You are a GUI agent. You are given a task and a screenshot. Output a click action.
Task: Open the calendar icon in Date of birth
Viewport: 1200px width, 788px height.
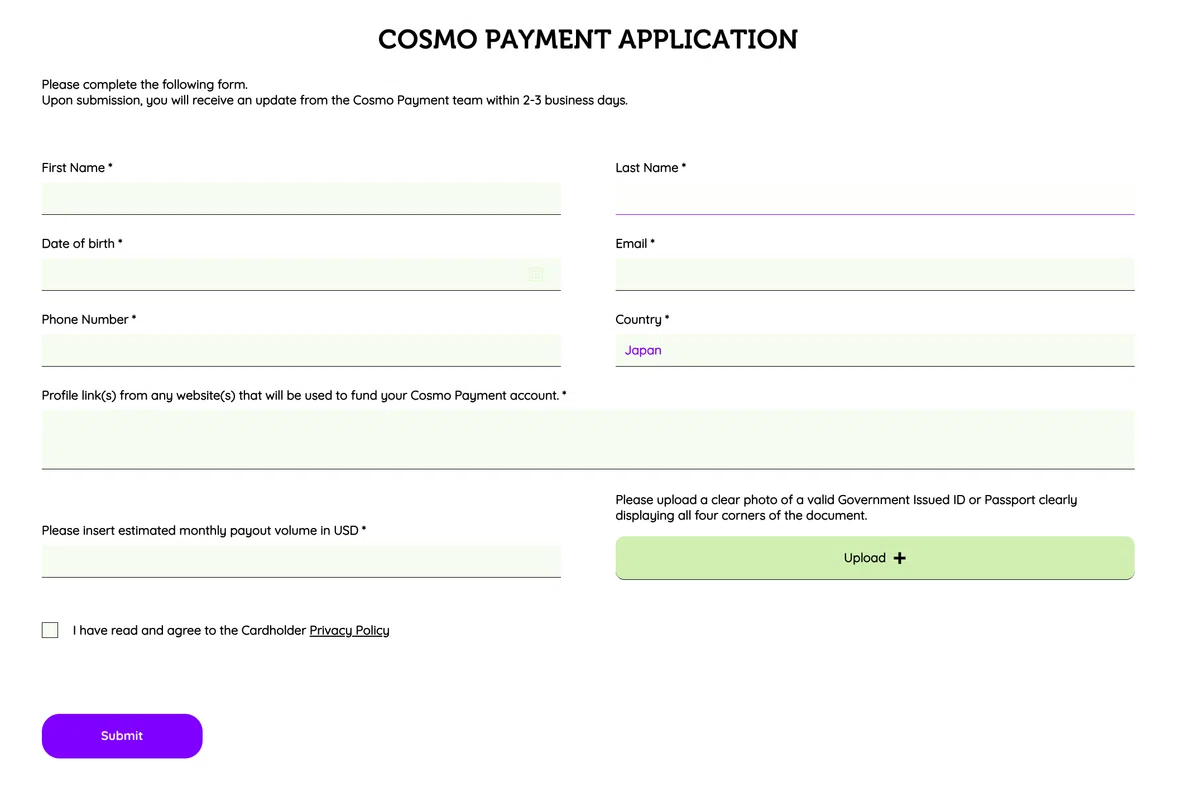pyautogui.click(x=536, y=274)
